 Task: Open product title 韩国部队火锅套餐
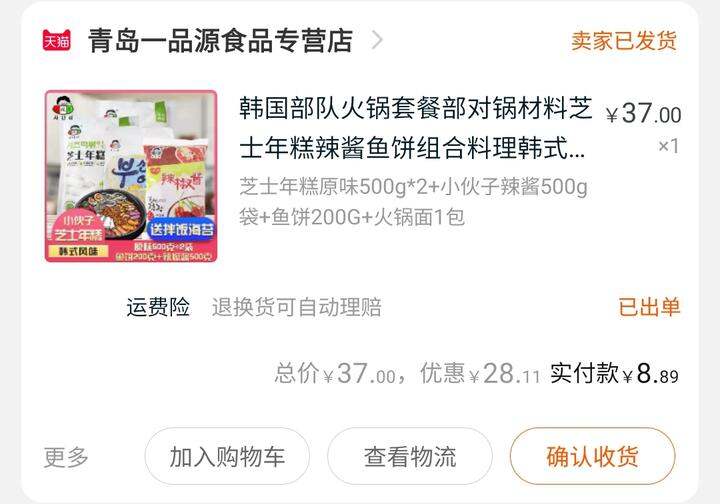click(416, 128)
